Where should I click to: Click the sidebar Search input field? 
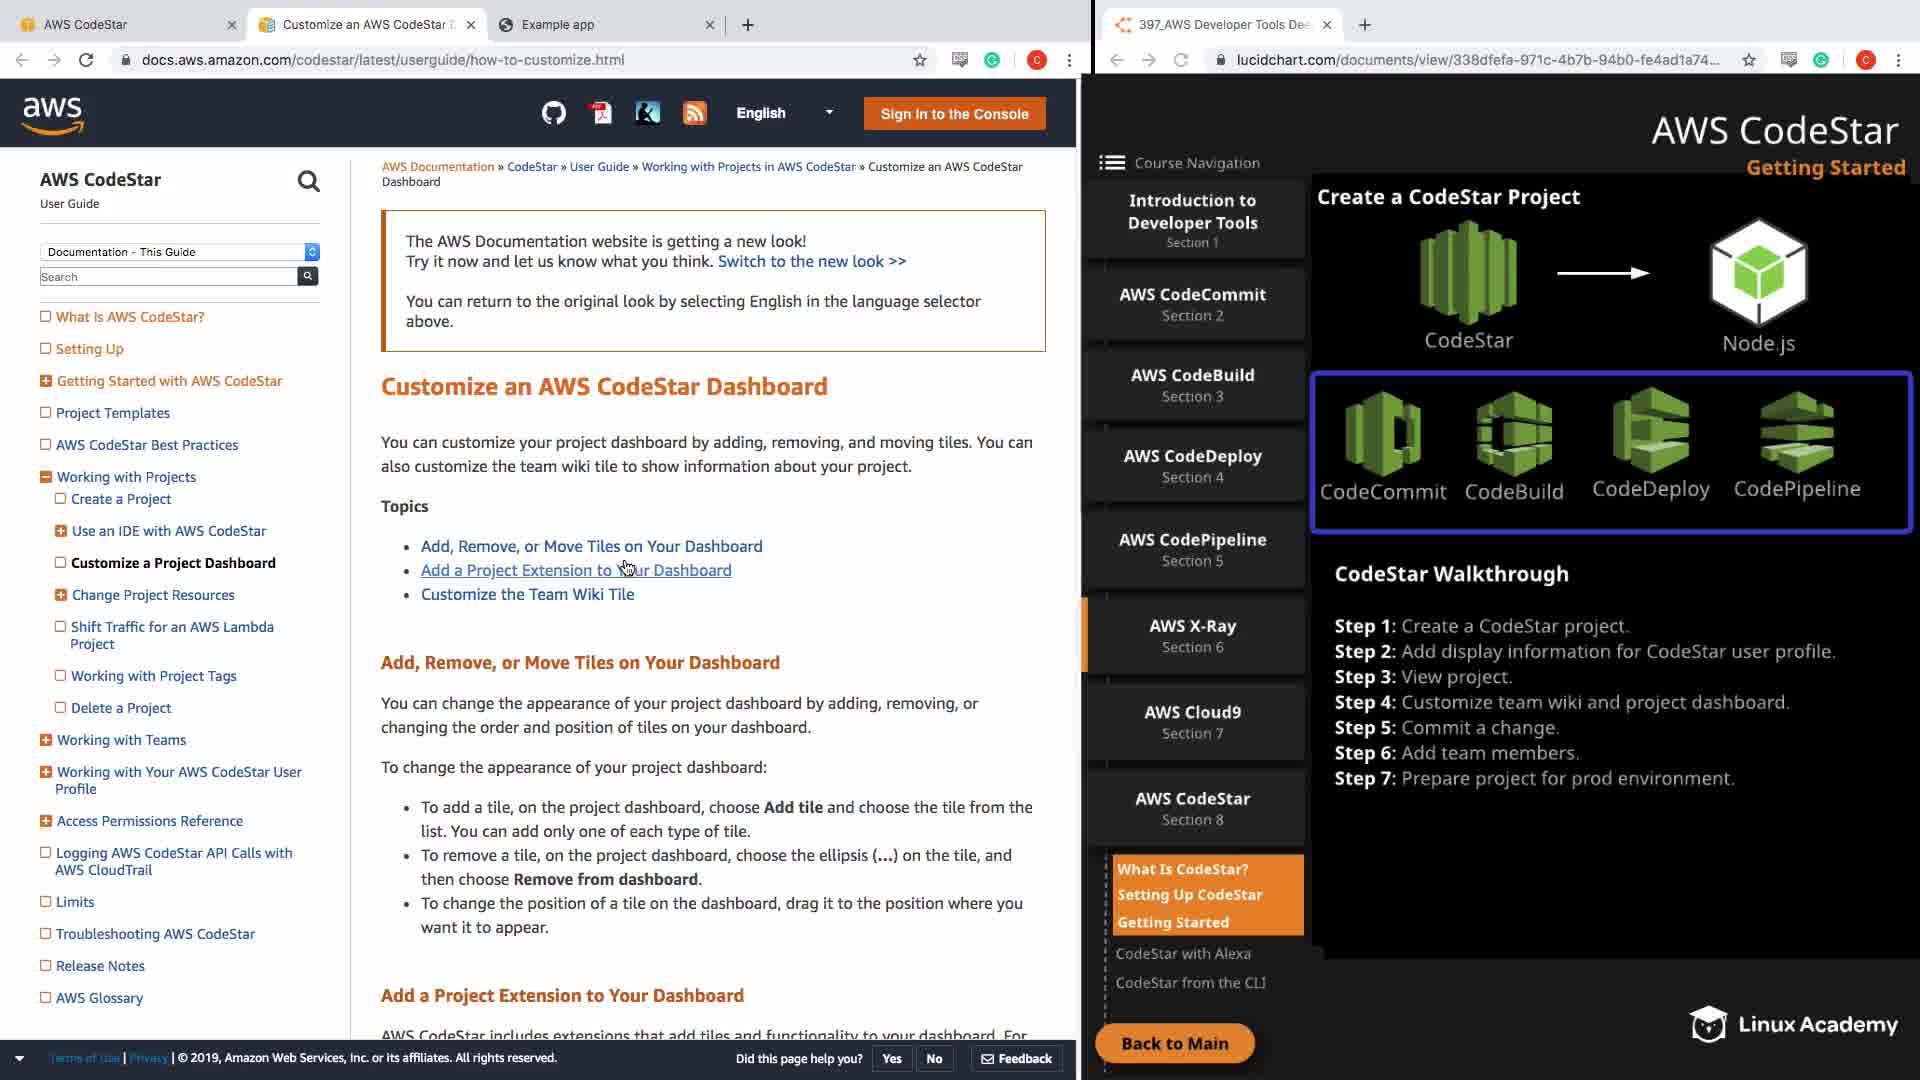[x=168, y=277]
